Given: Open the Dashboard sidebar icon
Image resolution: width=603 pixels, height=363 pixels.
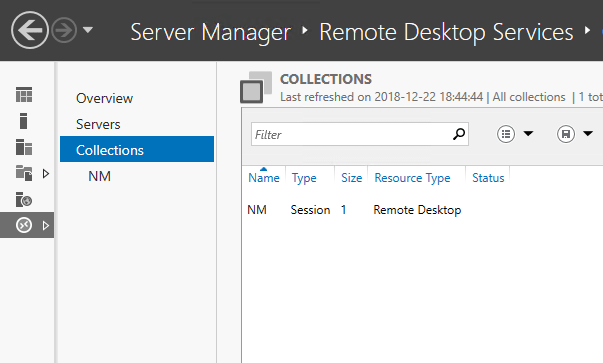Looking at the screenshot, I should click(24, 95).
